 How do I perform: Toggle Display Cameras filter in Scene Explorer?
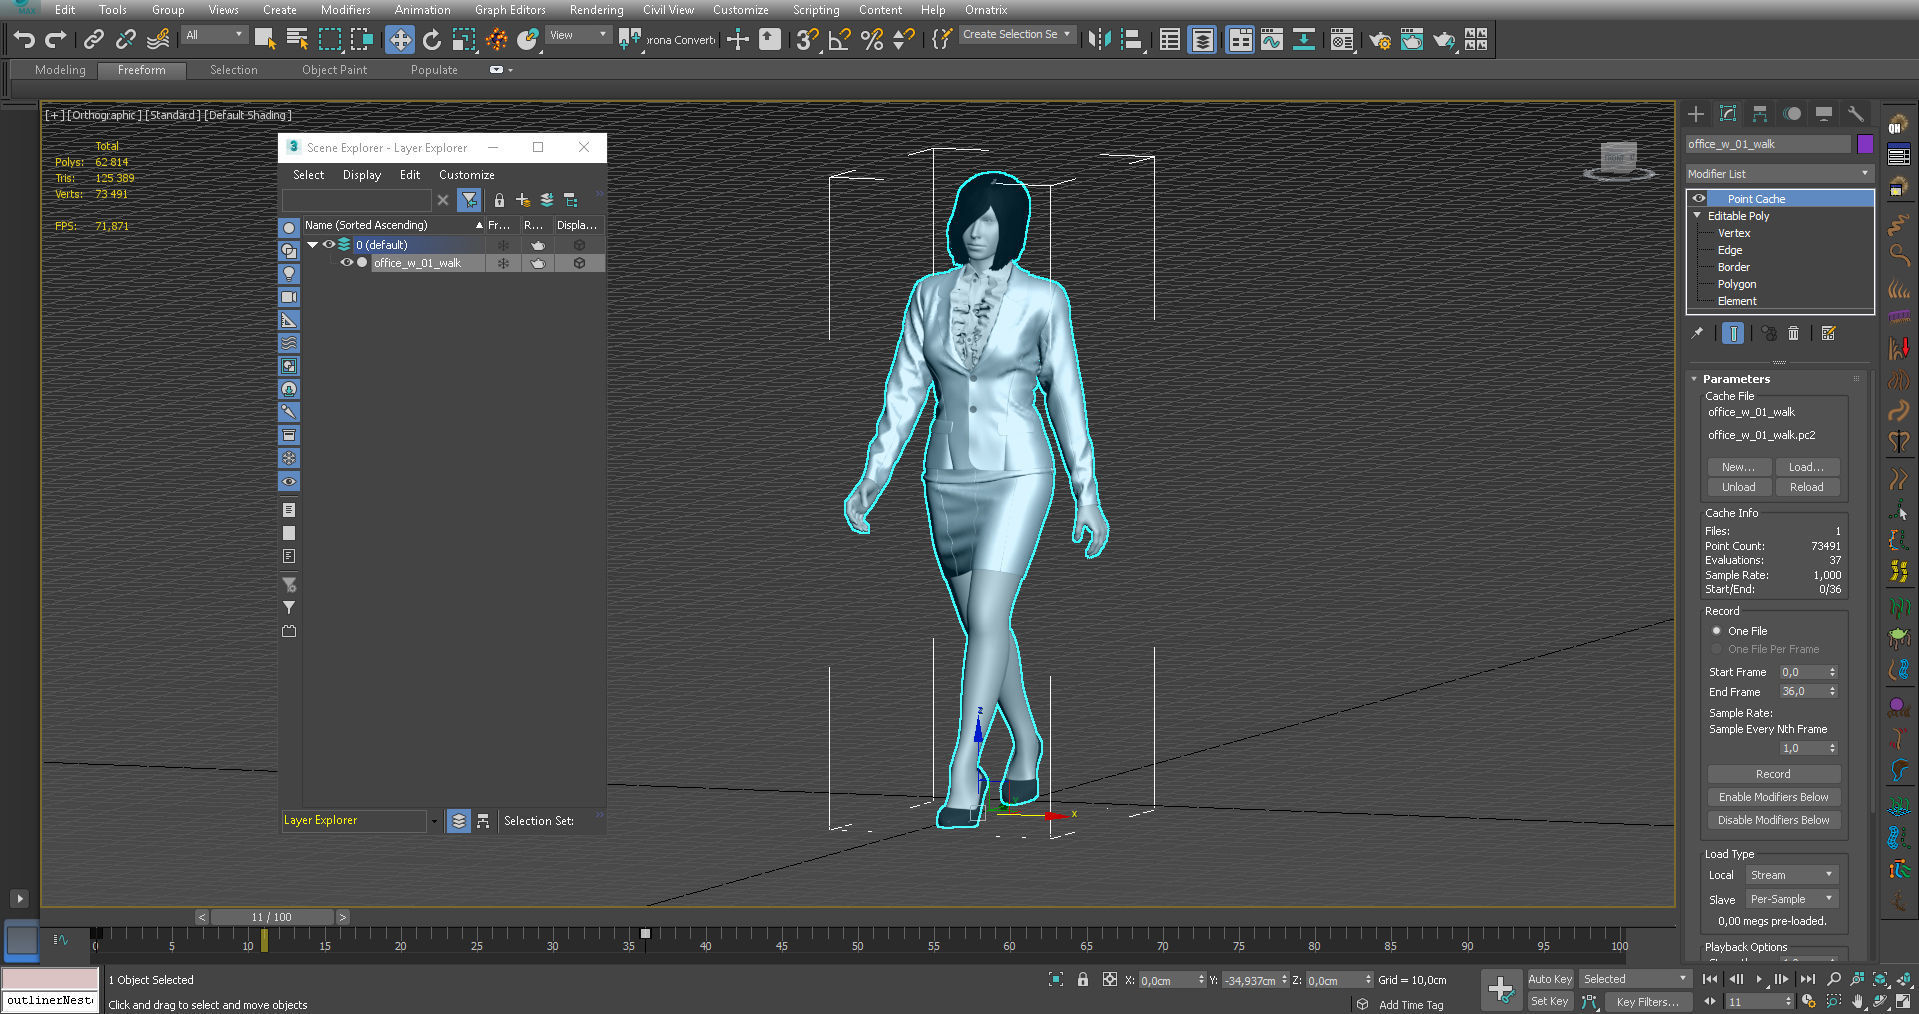[x=289, y=297]
